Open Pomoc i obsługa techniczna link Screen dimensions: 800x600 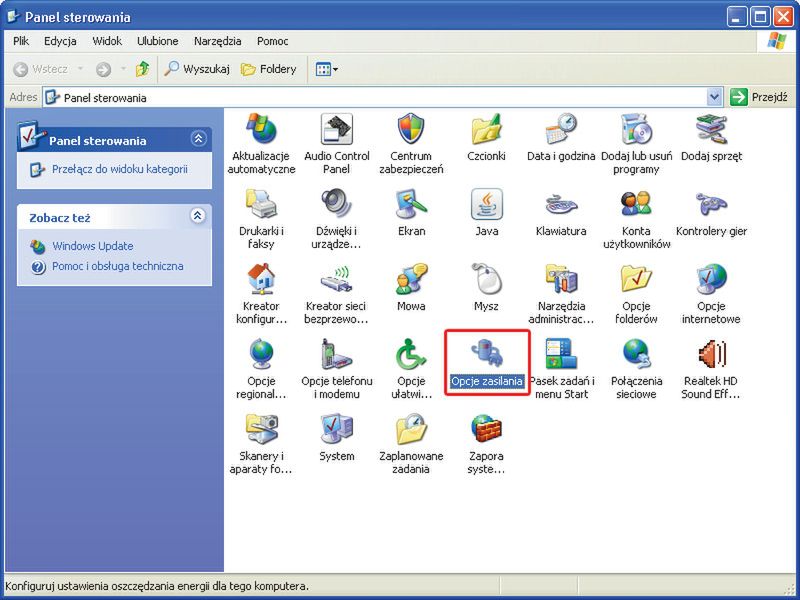tap(118, 266)
